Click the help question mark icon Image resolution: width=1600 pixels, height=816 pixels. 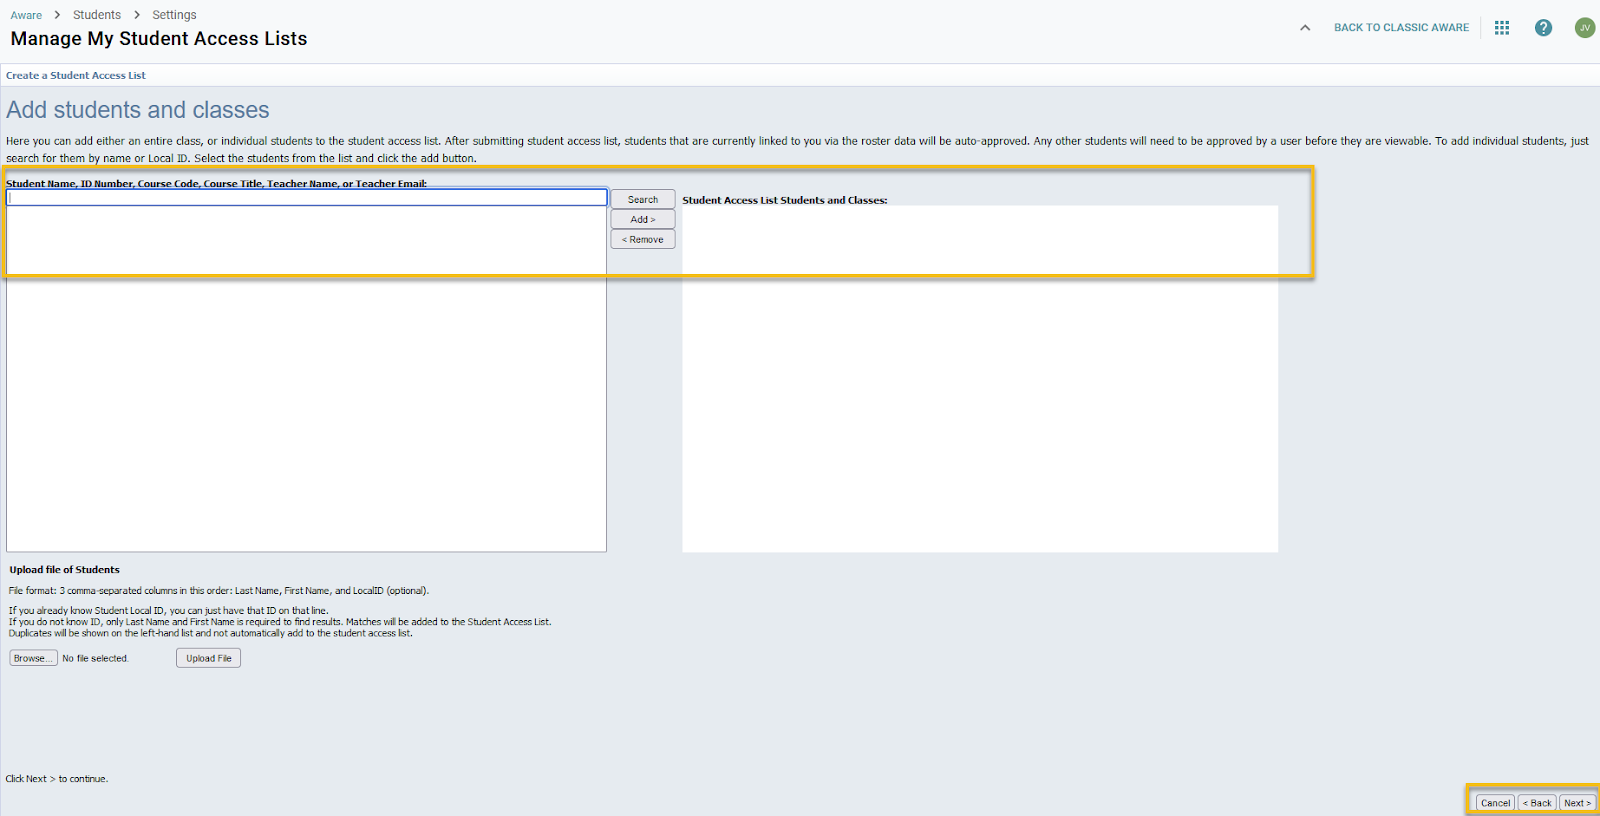pyautogui.click(x=1543, y=28)
